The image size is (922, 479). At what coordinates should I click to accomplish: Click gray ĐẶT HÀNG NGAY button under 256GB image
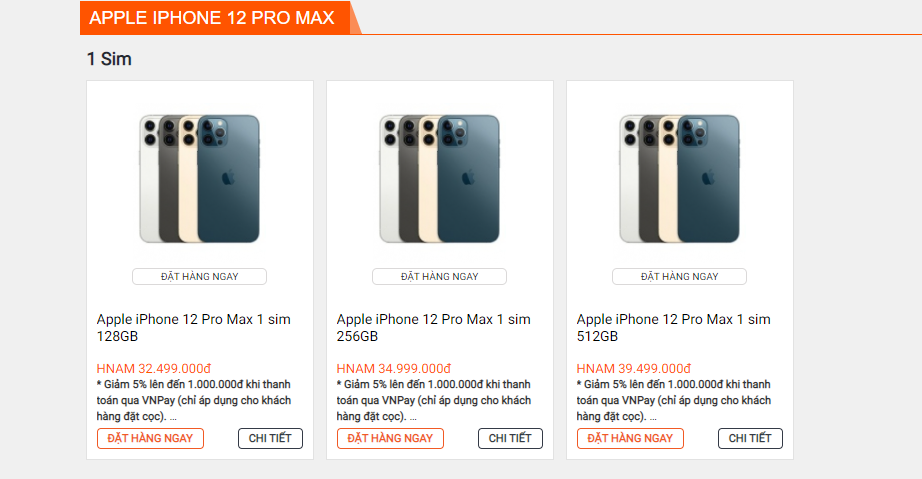(440, 276)
